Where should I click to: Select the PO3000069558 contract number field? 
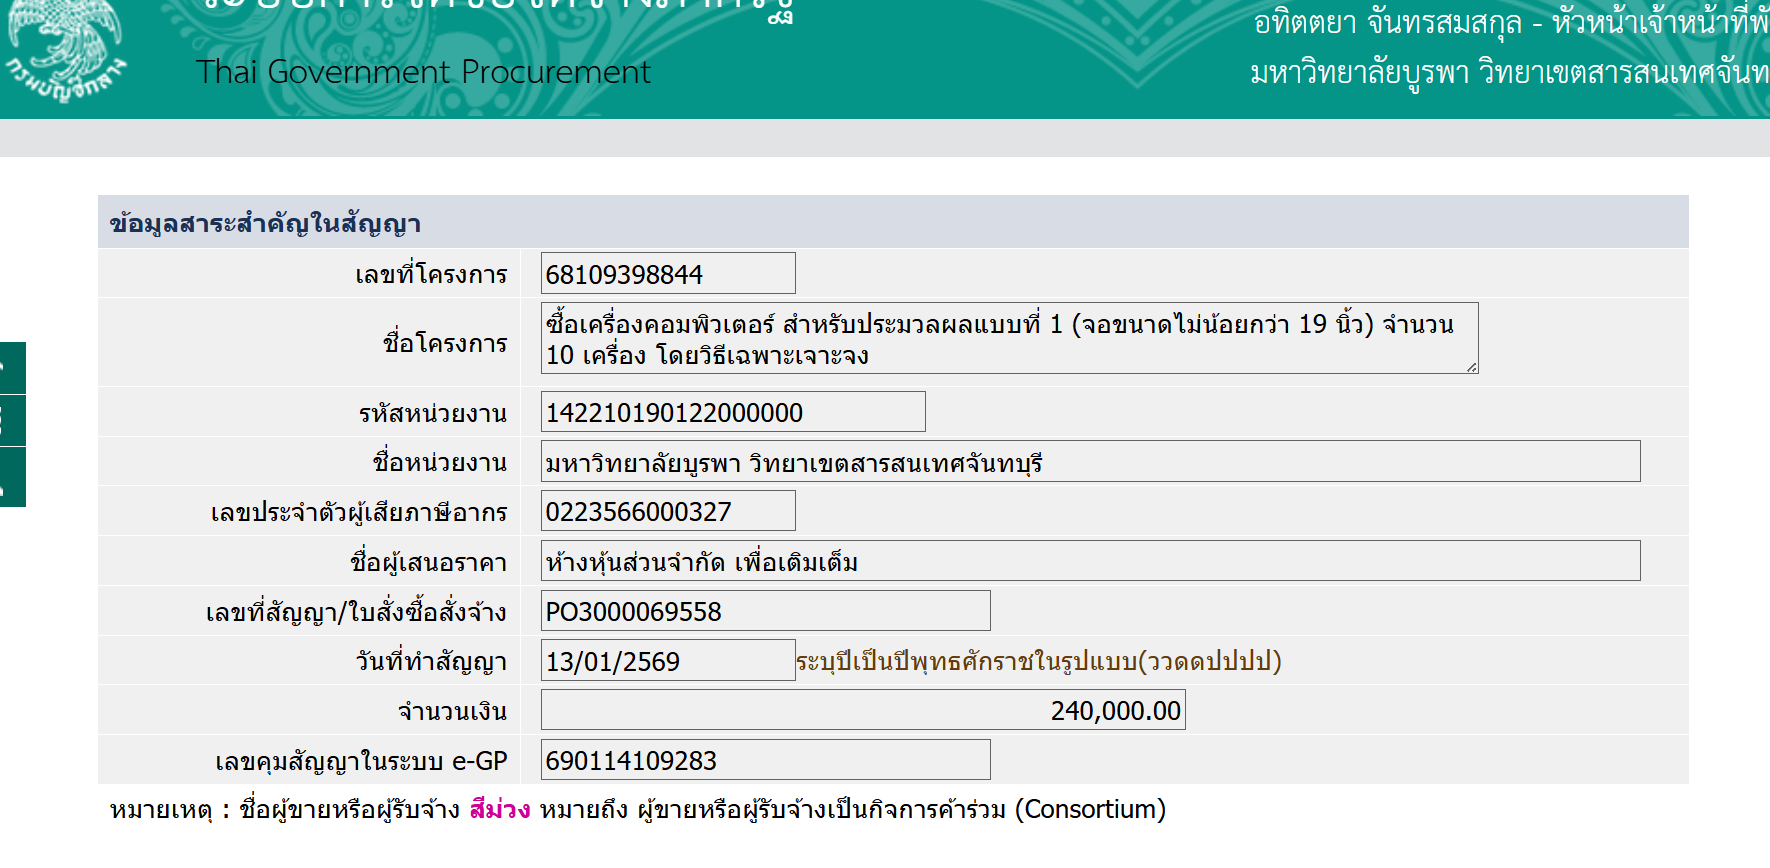[765, 611]
